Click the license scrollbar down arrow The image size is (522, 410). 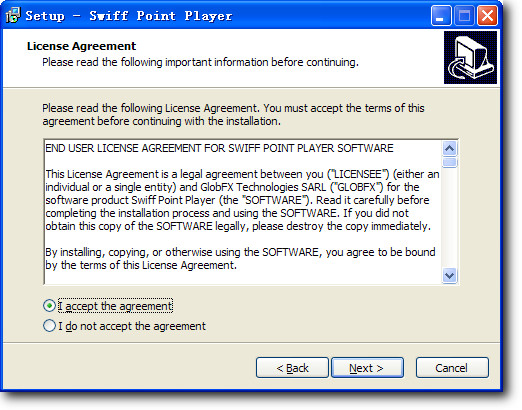(x=449, y=275)
